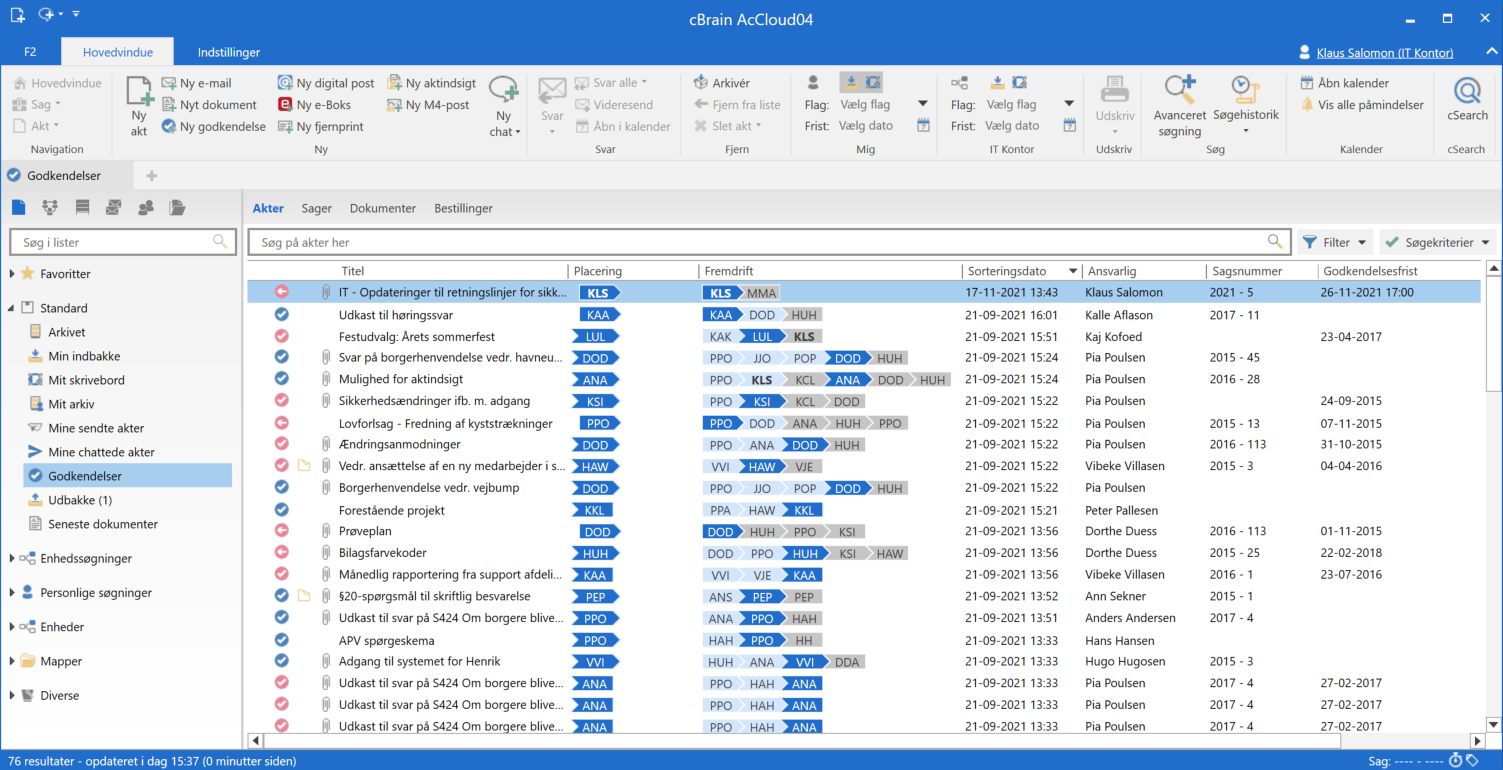Expand the Personlige søgninger node

12,593
